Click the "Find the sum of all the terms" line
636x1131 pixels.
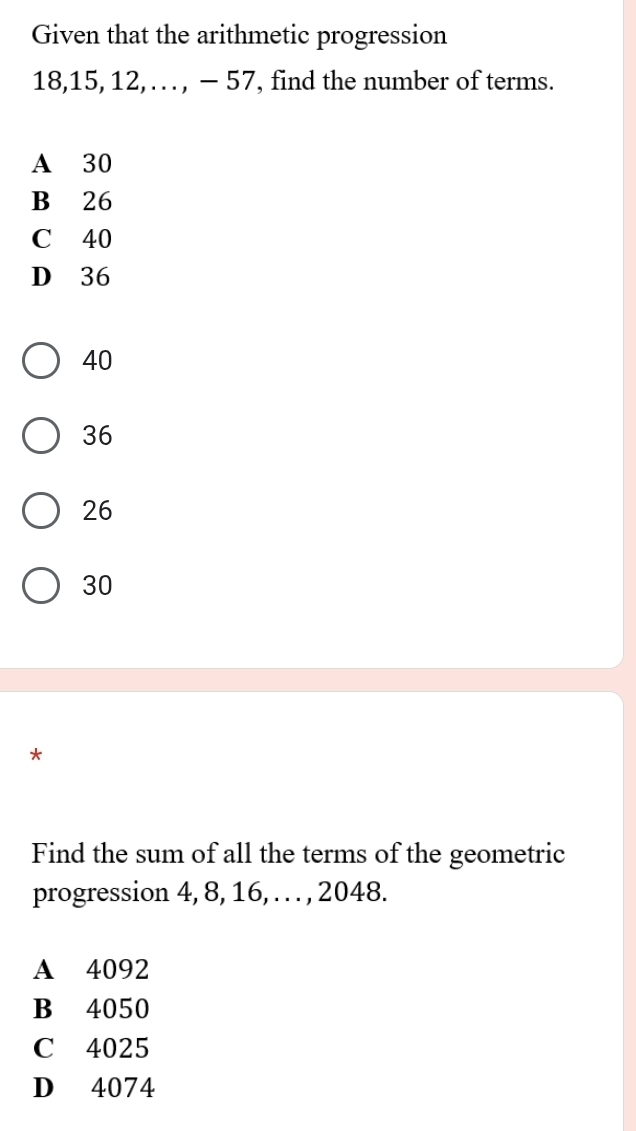(x=298, y=855)
